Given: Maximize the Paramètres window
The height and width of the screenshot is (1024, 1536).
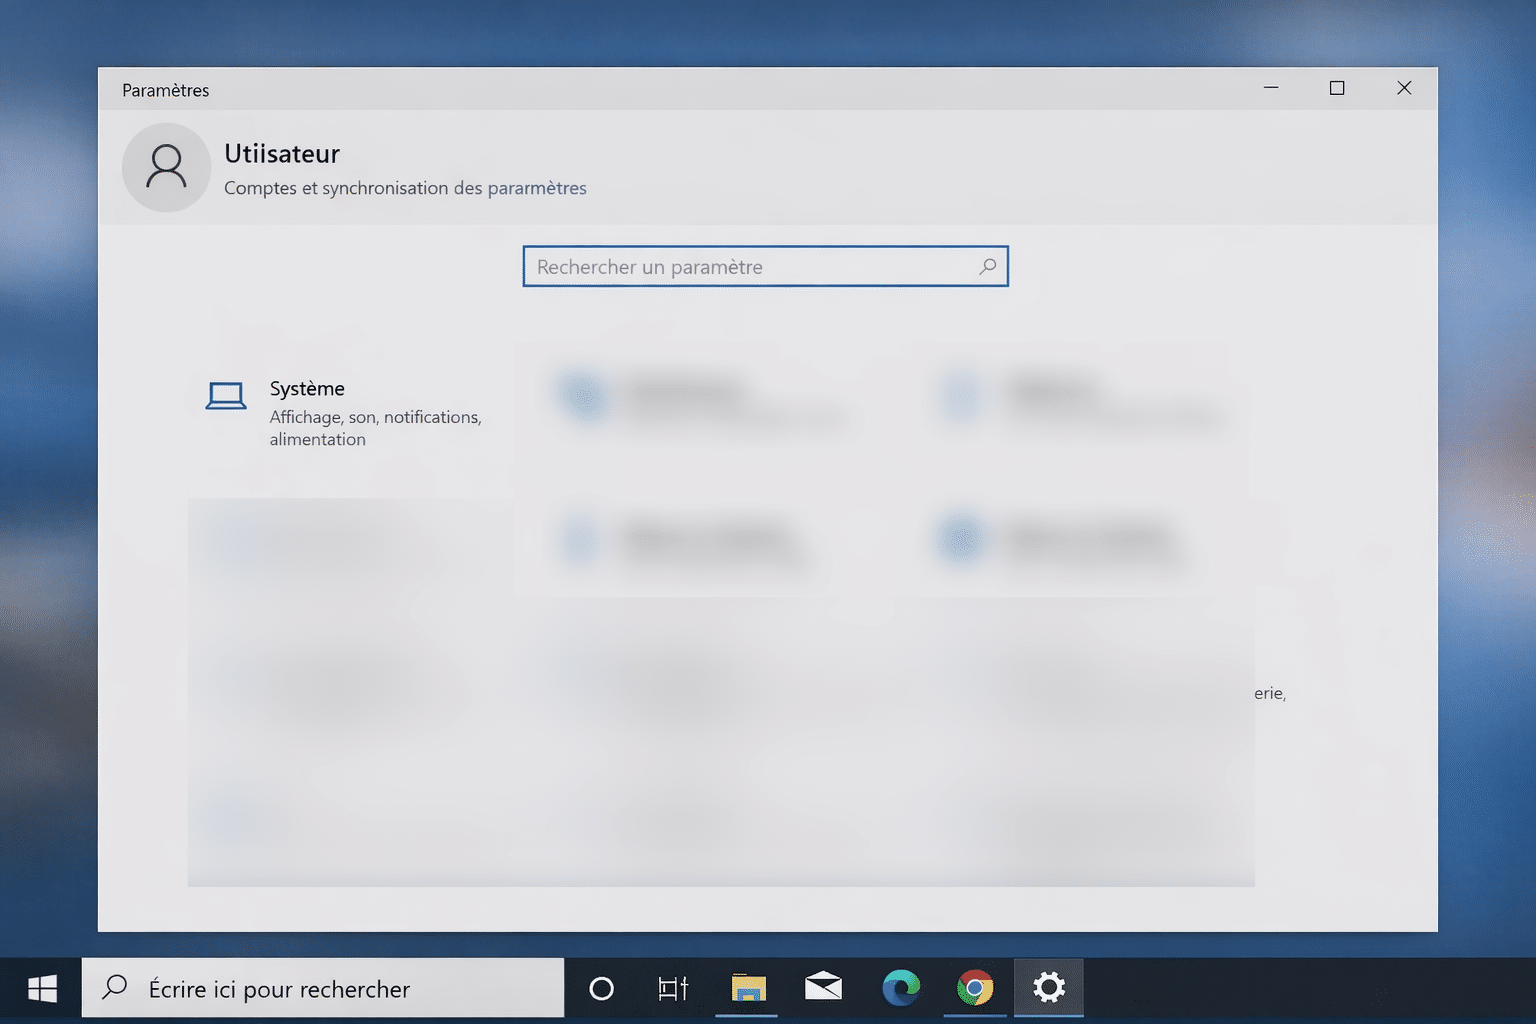Looking at the screenshot, I should point(1337,88).
